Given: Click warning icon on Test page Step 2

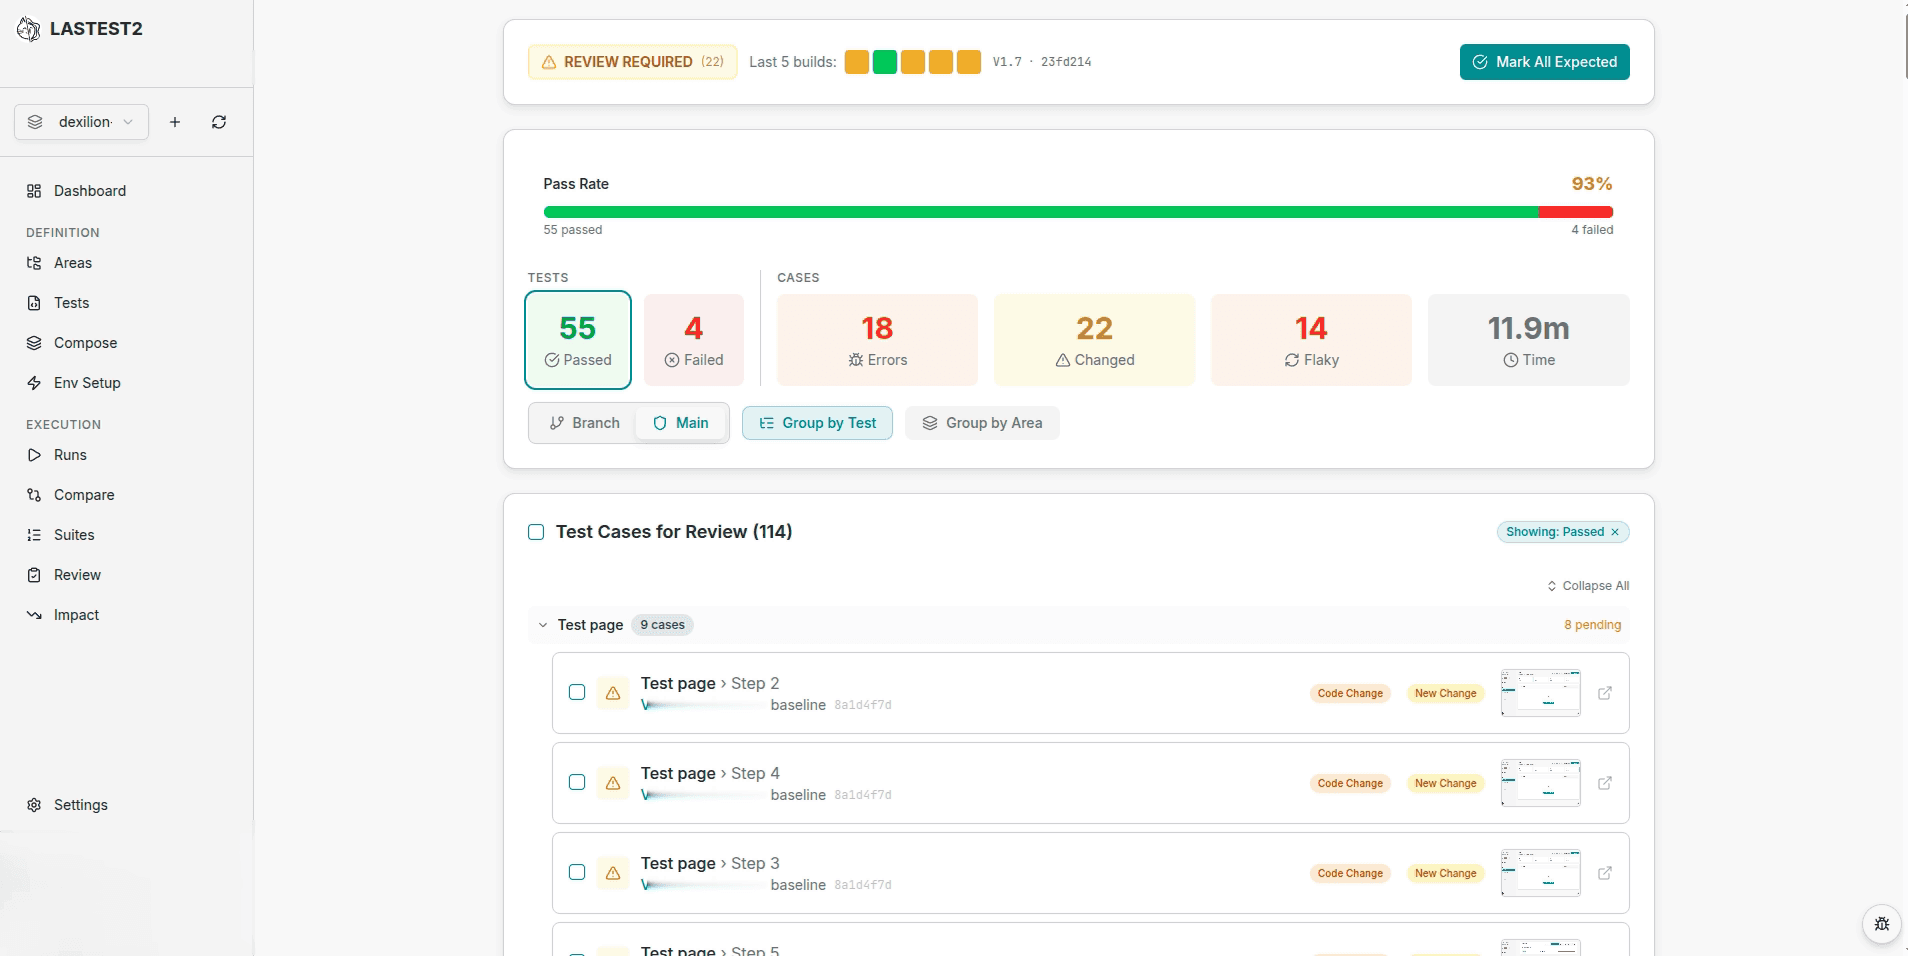Looking at the screenshot, I should tap(613, 693).
